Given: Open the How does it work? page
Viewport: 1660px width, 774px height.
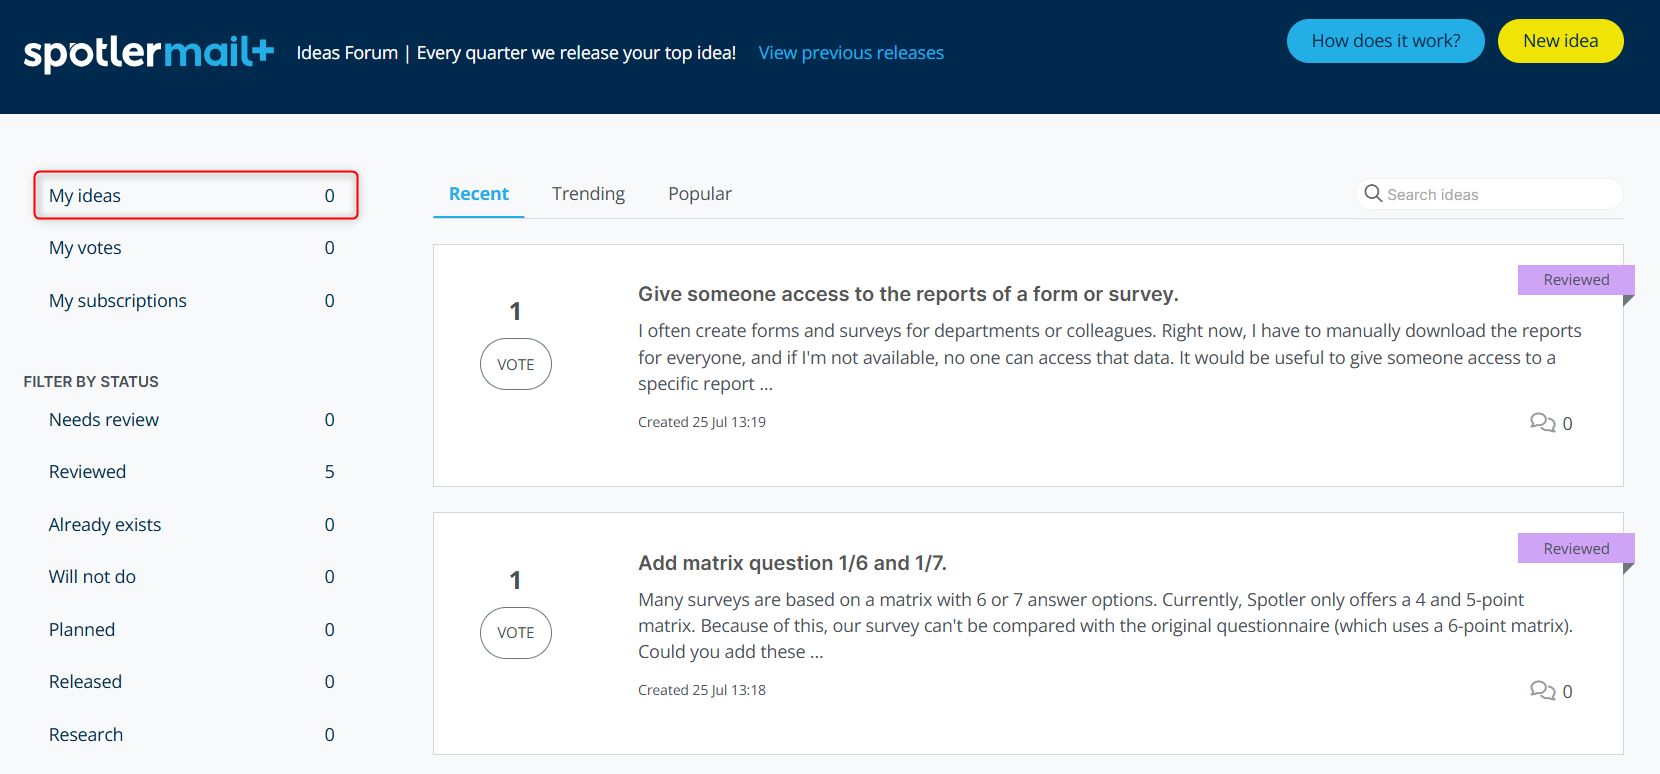Looking at the screenshot, I should point(1385,41).
